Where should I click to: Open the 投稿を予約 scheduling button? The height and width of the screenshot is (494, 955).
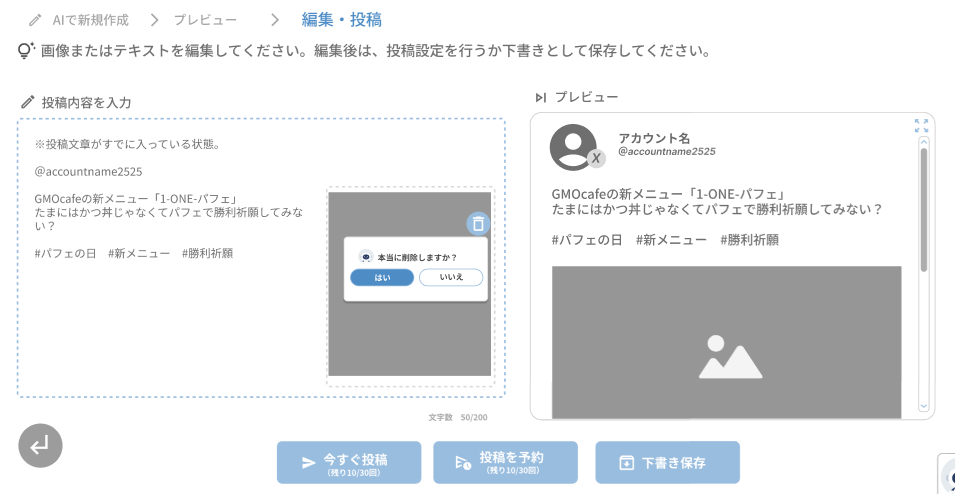[505, 462]
